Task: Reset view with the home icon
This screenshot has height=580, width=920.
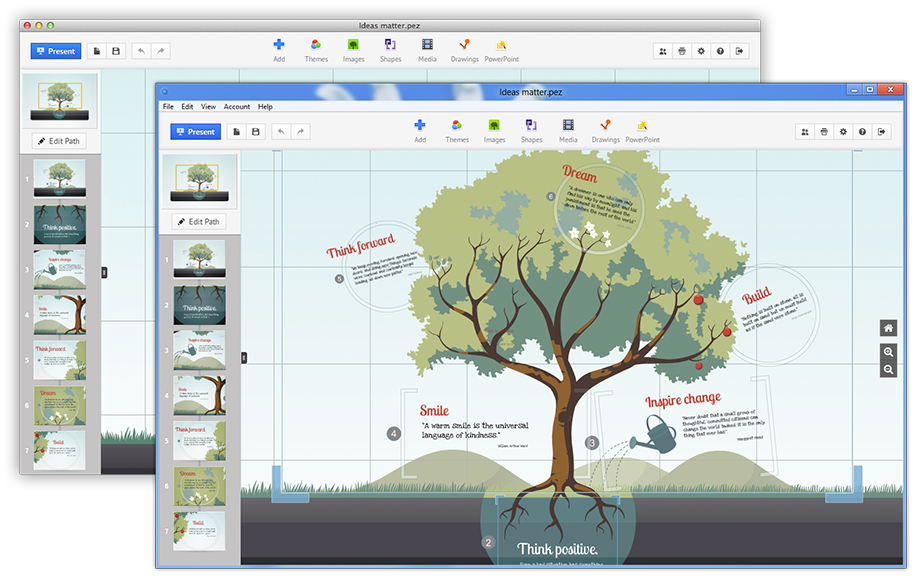Action: (x=887, y=327)
